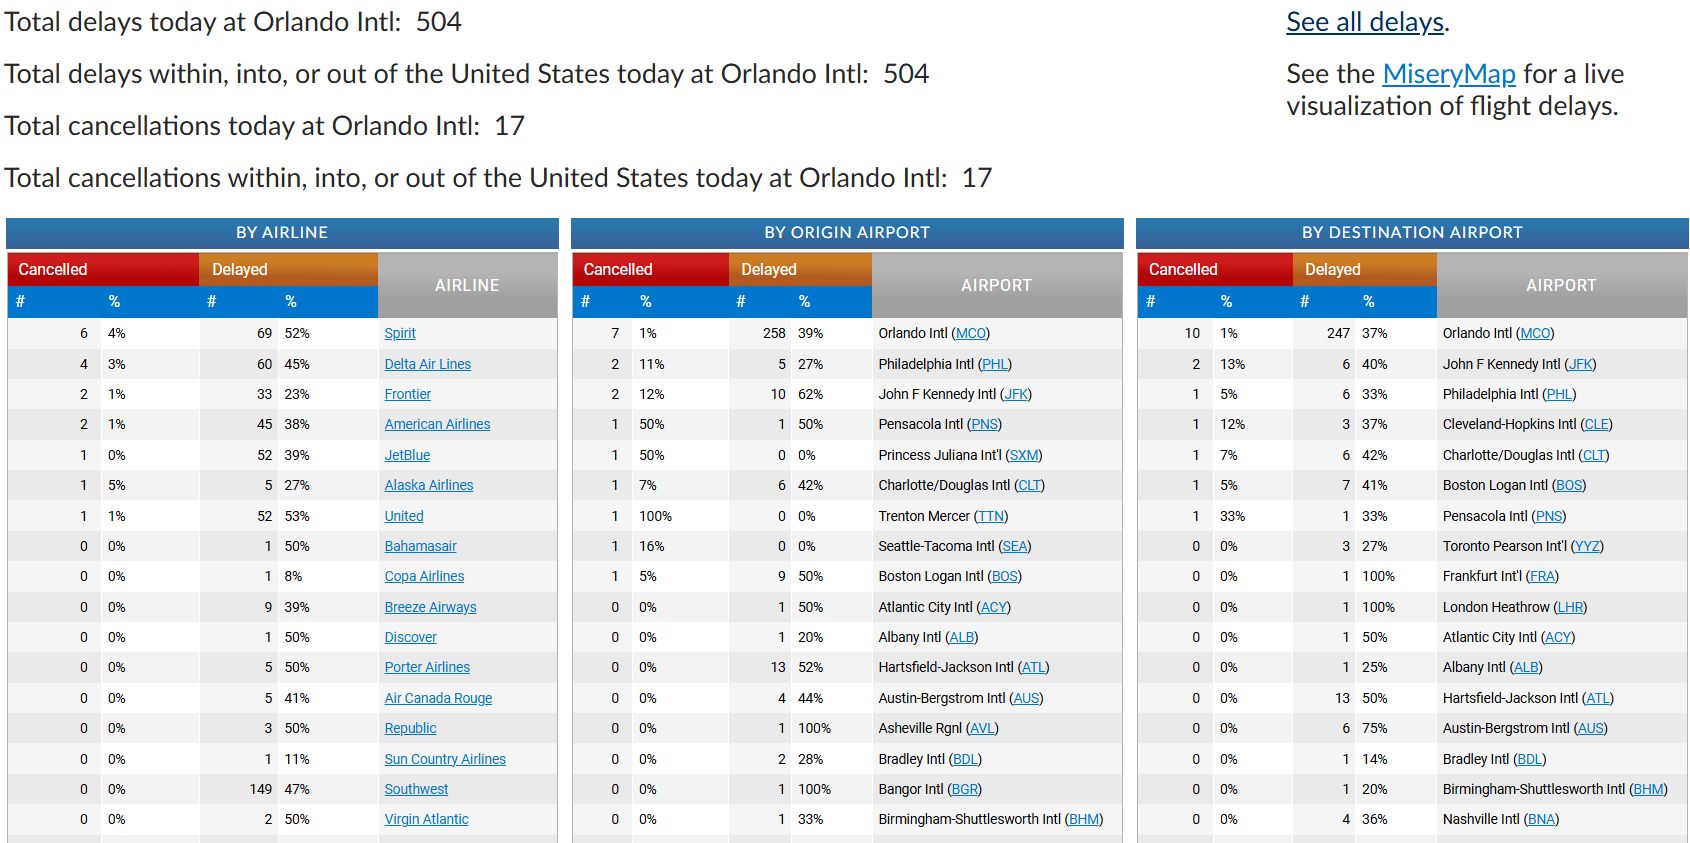This screenshot has width=1690, height=843.
Task: Click the LHR destination airport link
Action: [x=1571, y=607]
